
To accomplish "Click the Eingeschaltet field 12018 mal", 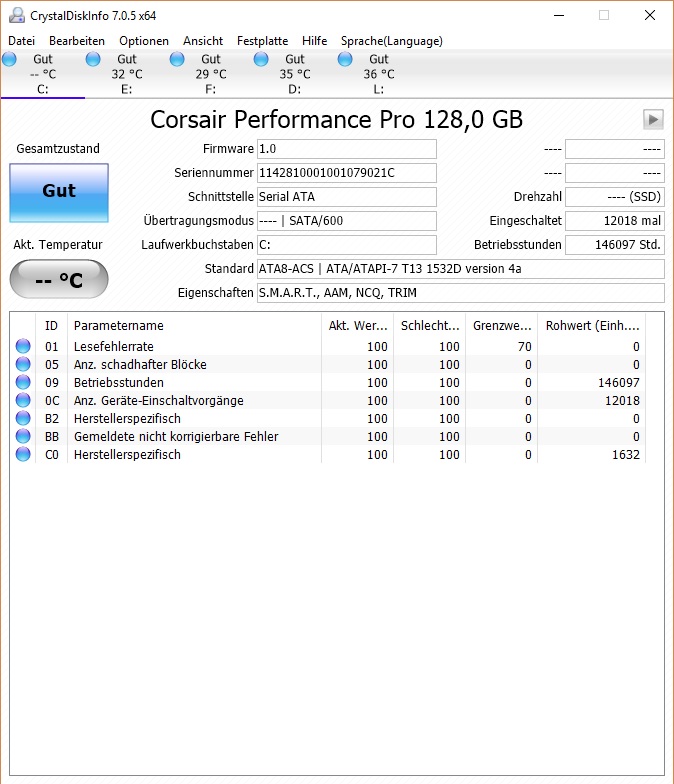I will 614,221.
